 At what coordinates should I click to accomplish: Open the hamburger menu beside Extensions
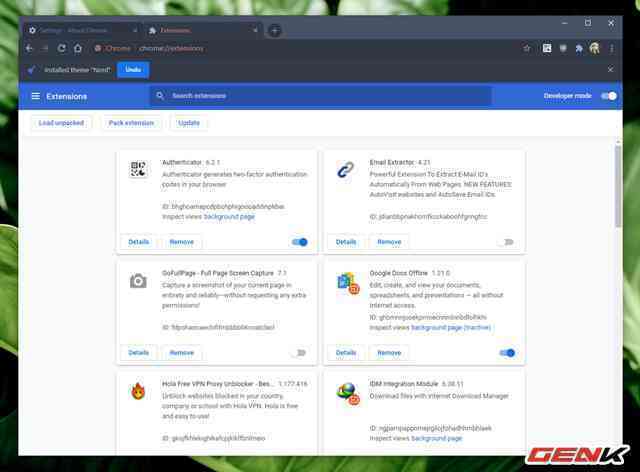pyautogui.click(x=36, y=96)
